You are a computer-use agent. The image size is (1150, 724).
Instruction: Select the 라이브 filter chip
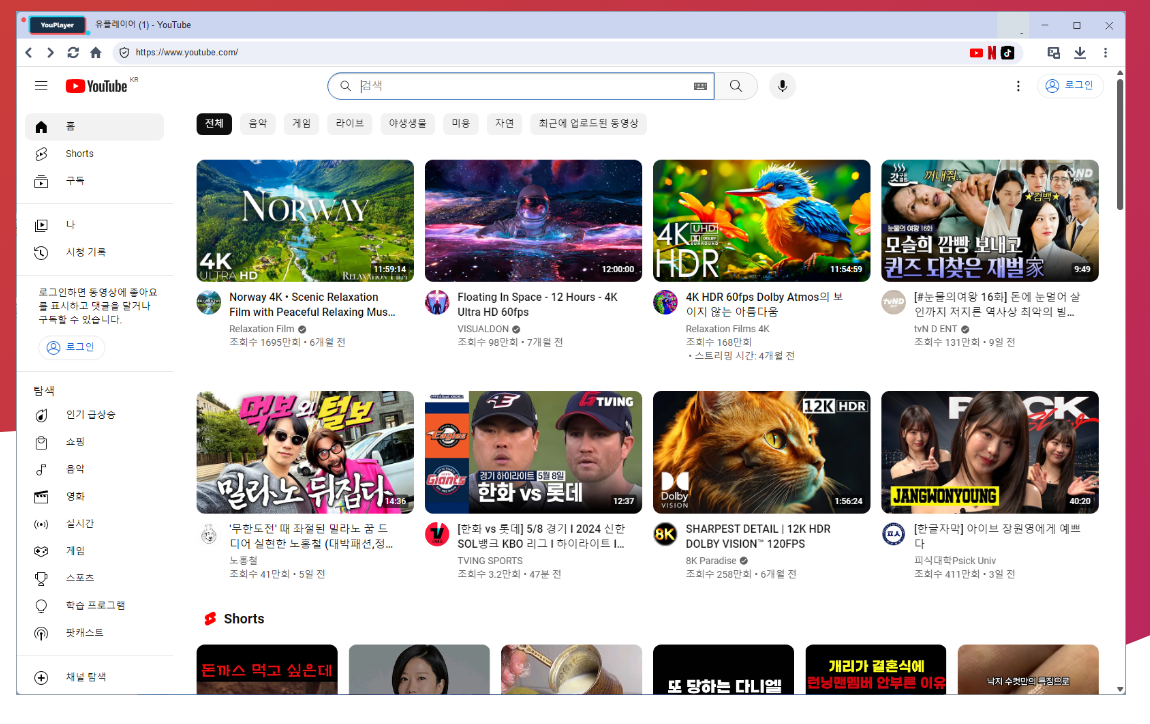350,124
